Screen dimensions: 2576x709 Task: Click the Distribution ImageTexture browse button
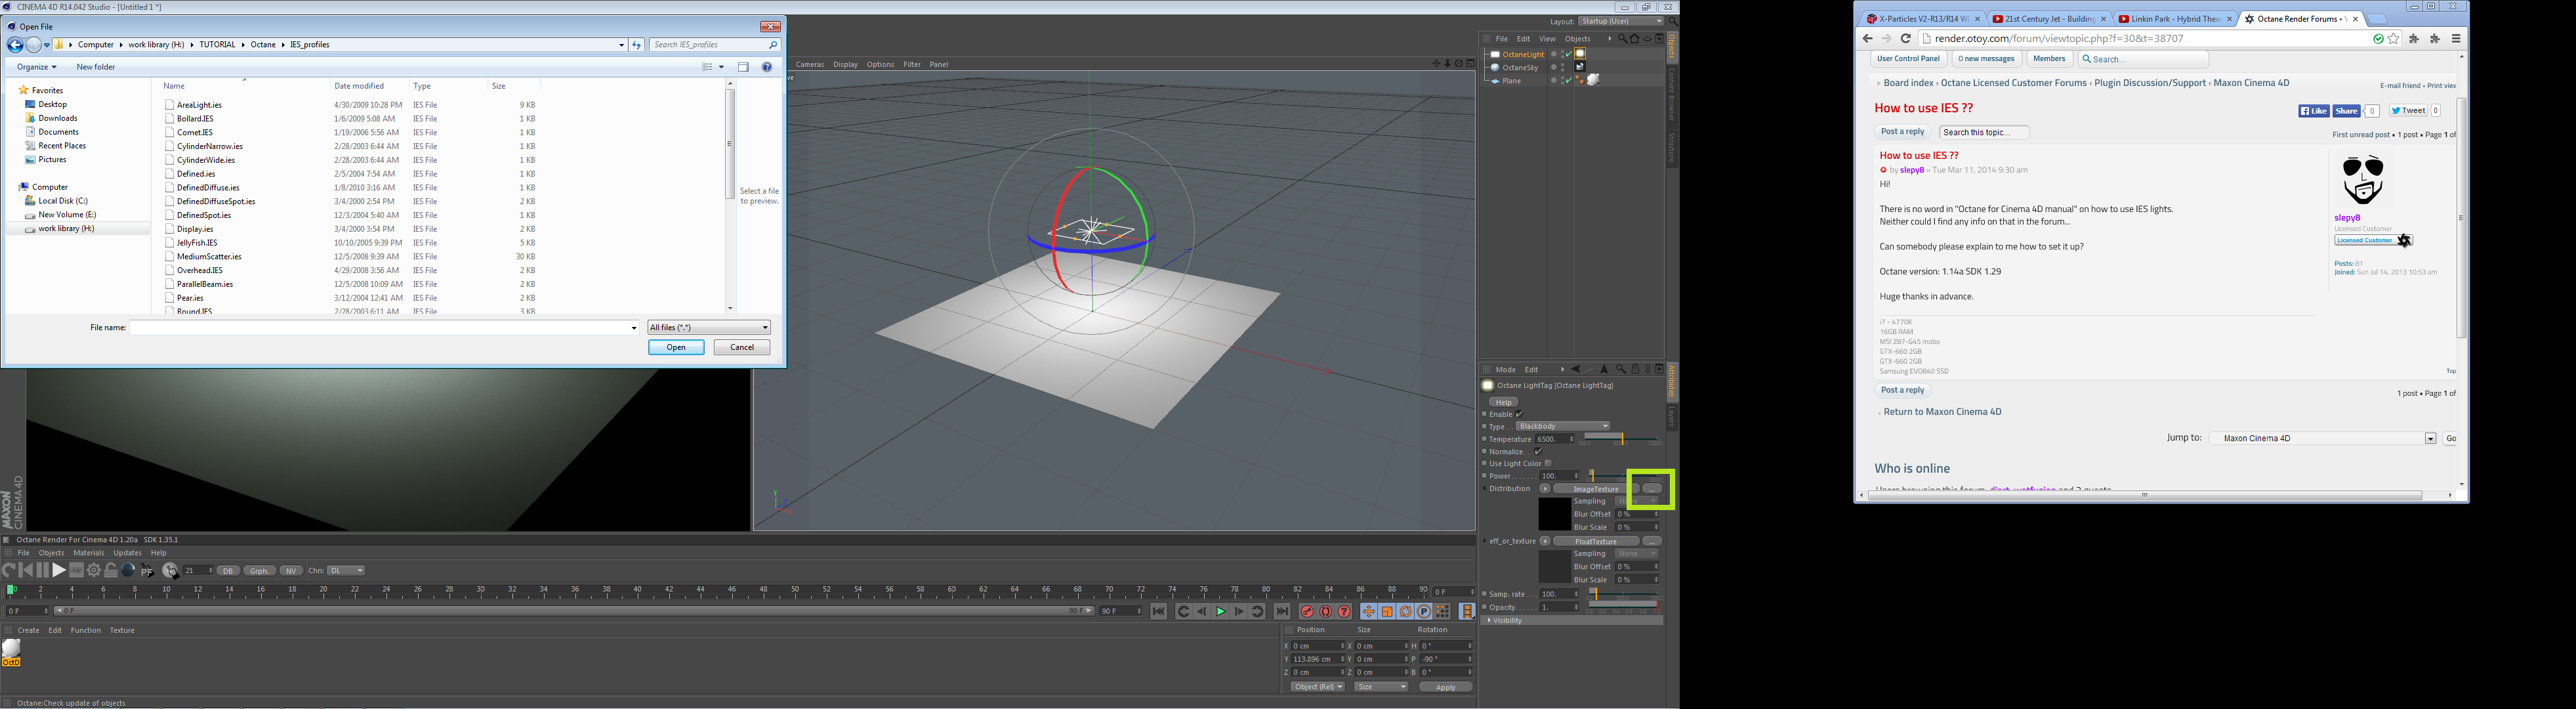[1652, 489]
